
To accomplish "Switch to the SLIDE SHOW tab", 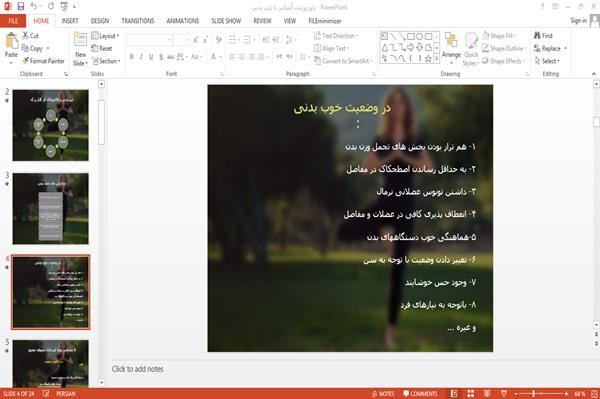I will click(226, 21).
